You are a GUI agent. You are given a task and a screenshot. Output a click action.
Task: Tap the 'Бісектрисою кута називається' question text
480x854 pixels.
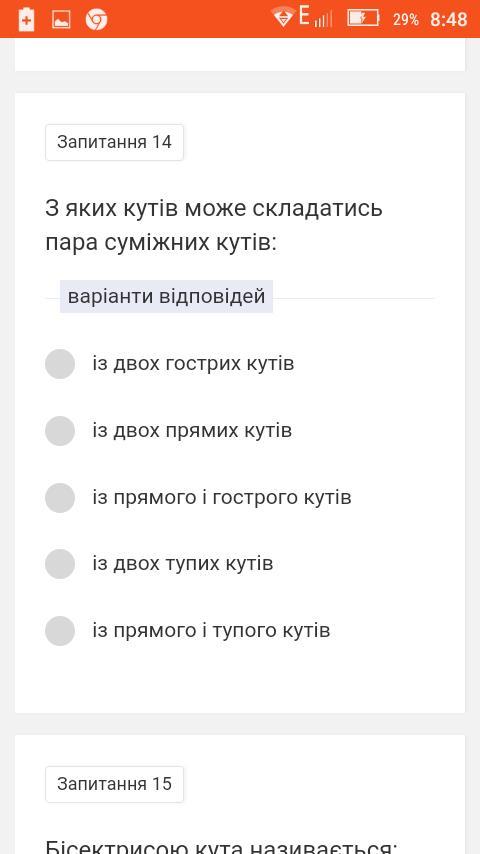221,847
